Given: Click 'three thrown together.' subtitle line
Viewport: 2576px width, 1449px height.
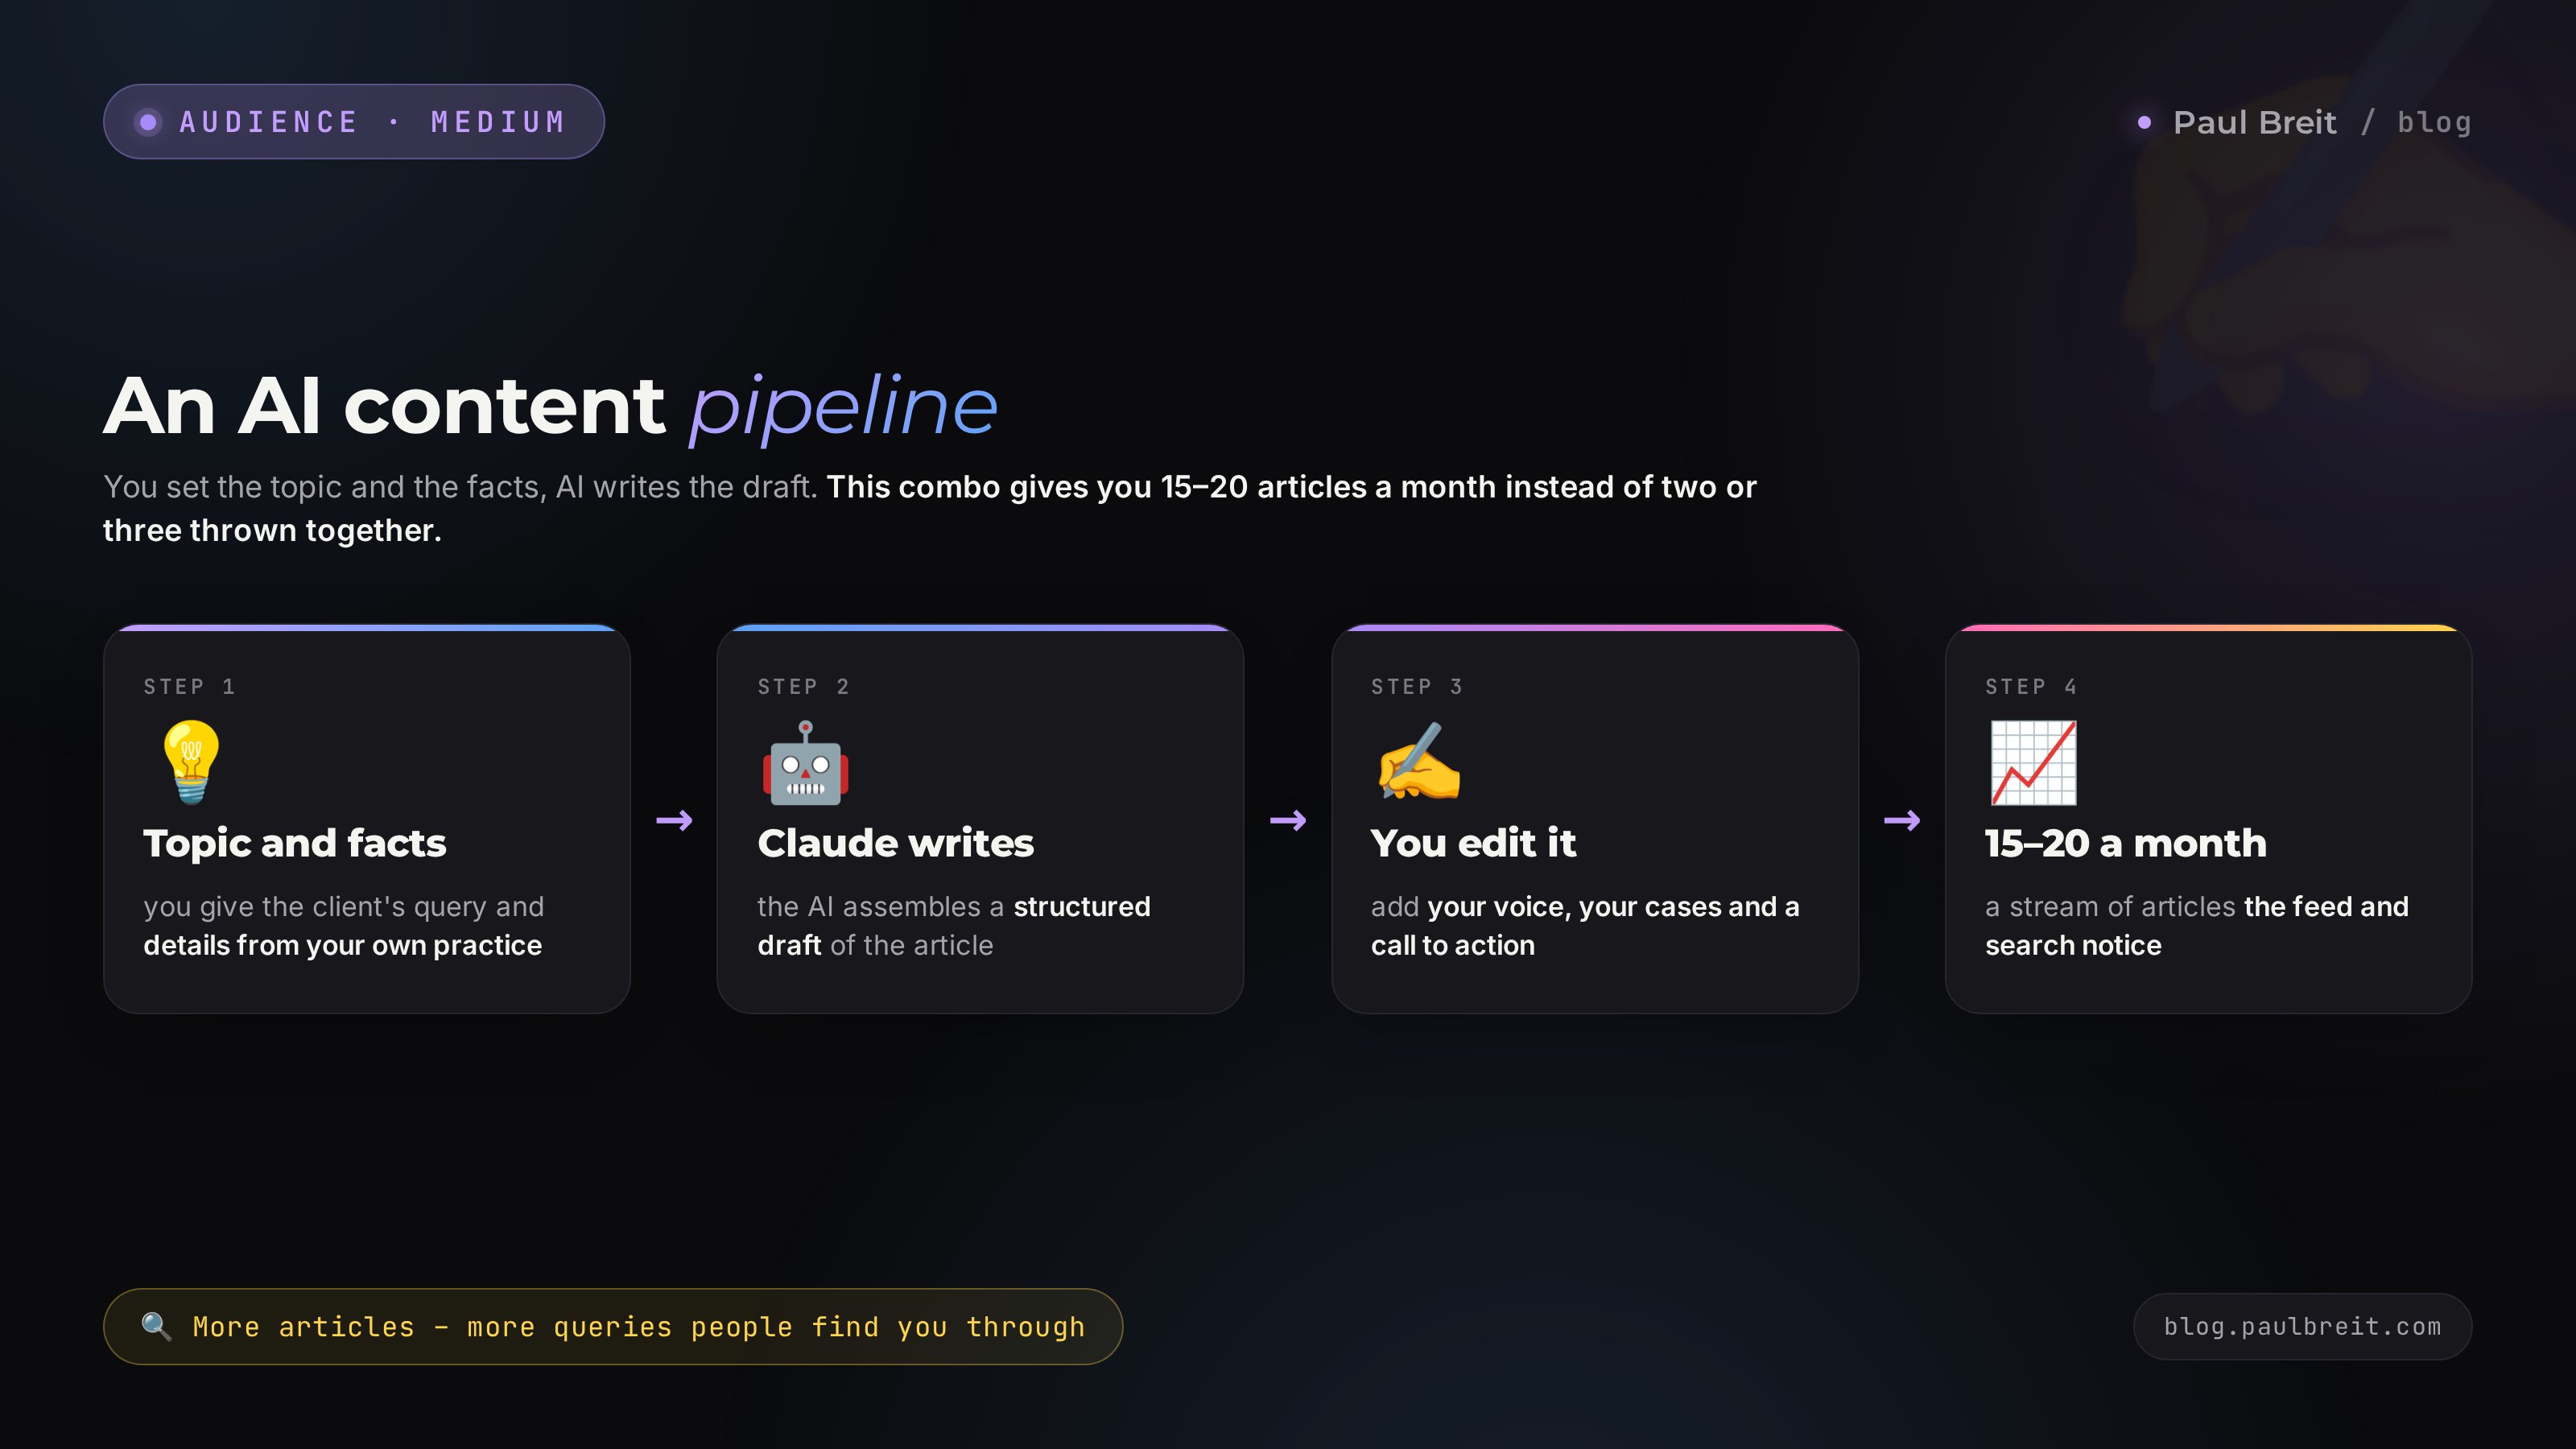Looking at the screenshot, I should tap(272, 530).
